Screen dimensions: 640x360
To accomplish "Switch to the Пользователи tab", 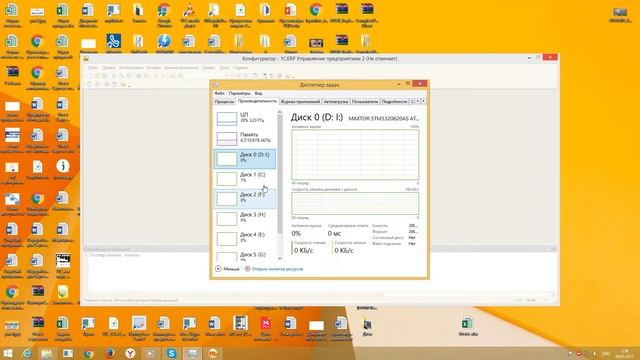I will 365,102.
